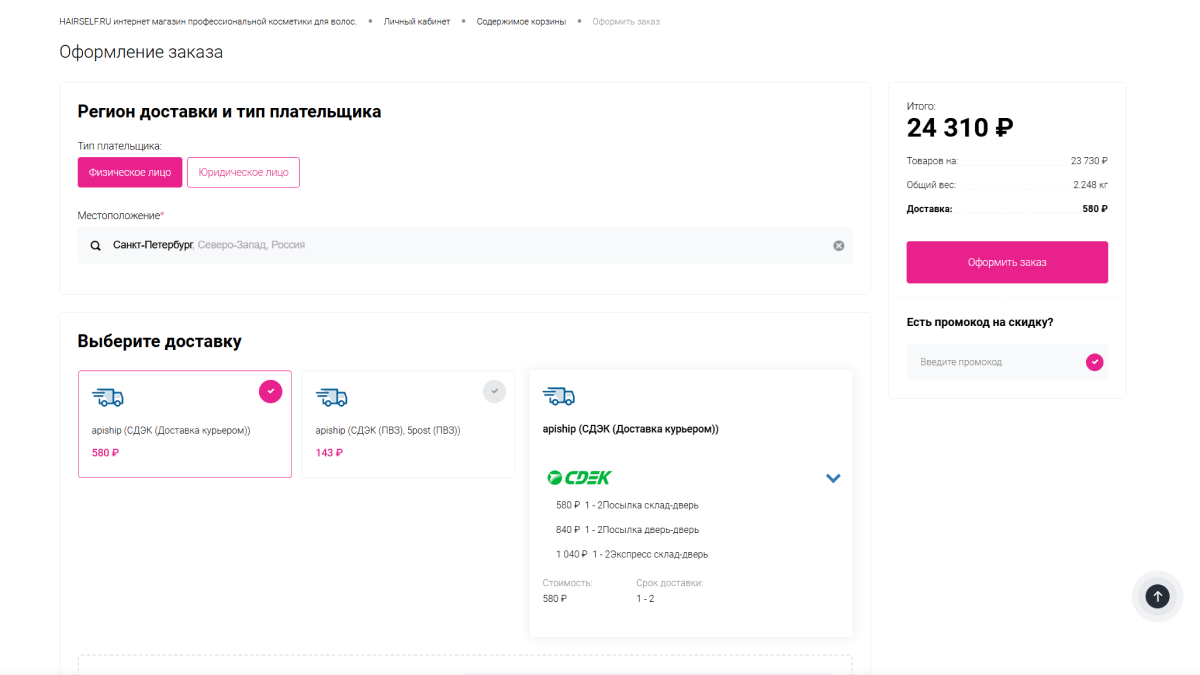
Task: Click truck icon on ПВЗ delivery card
Action: click(332, 397)
